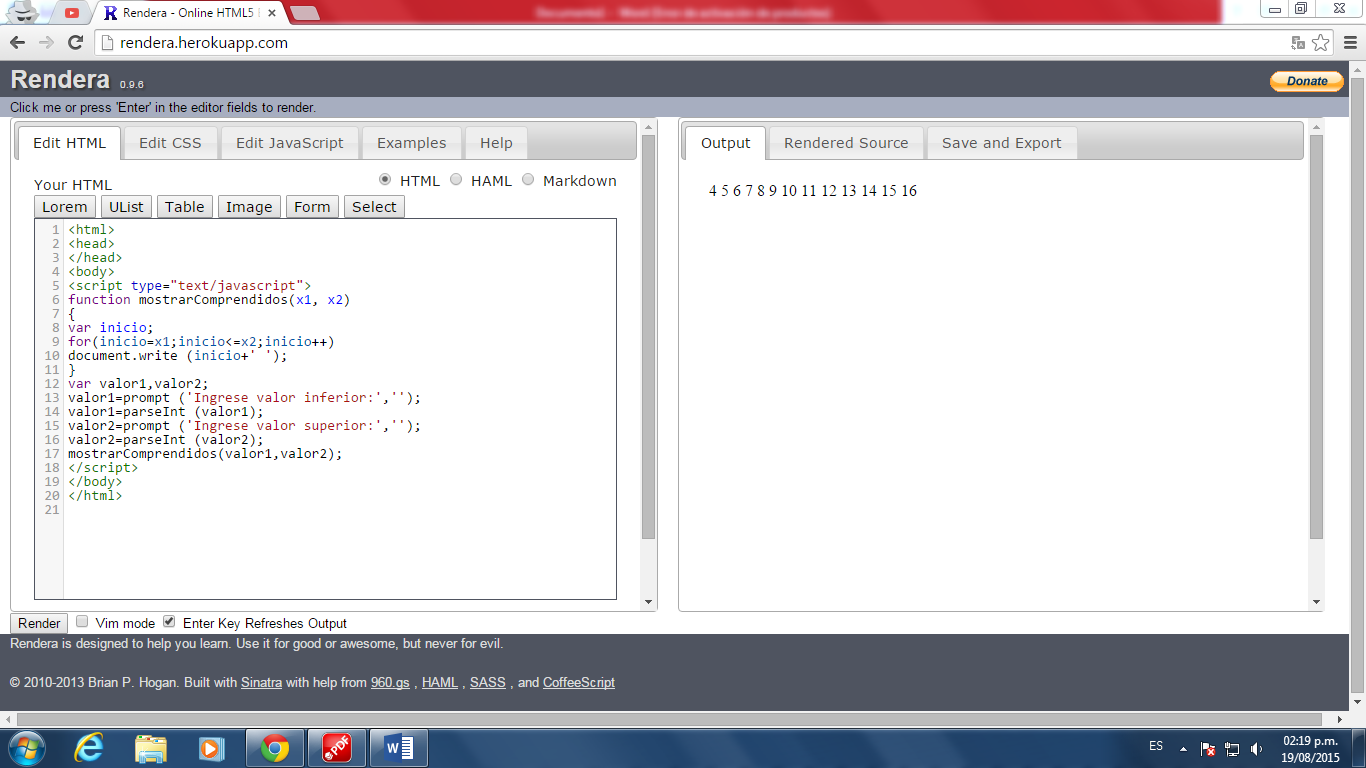Open the Edit JavaScript tab
This screenshot has height=768, width=1366.
pos(289,143)
